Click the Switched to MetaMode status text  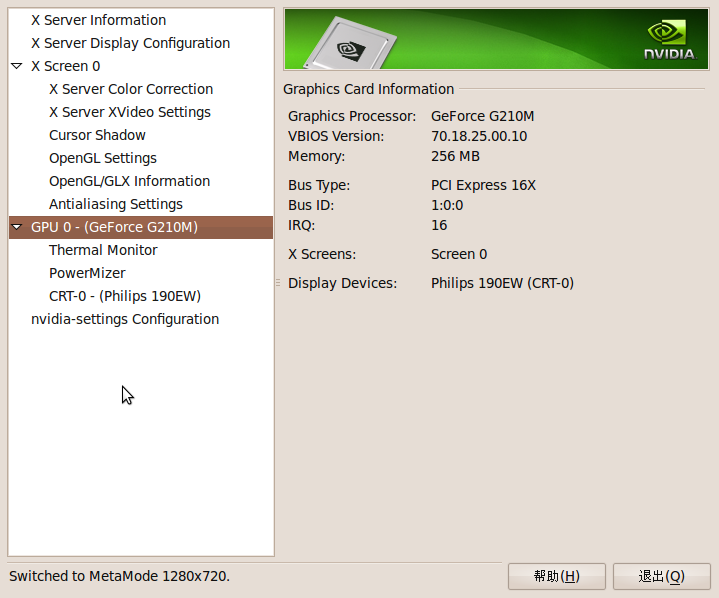pyautogui.click(x=119, y=576)
